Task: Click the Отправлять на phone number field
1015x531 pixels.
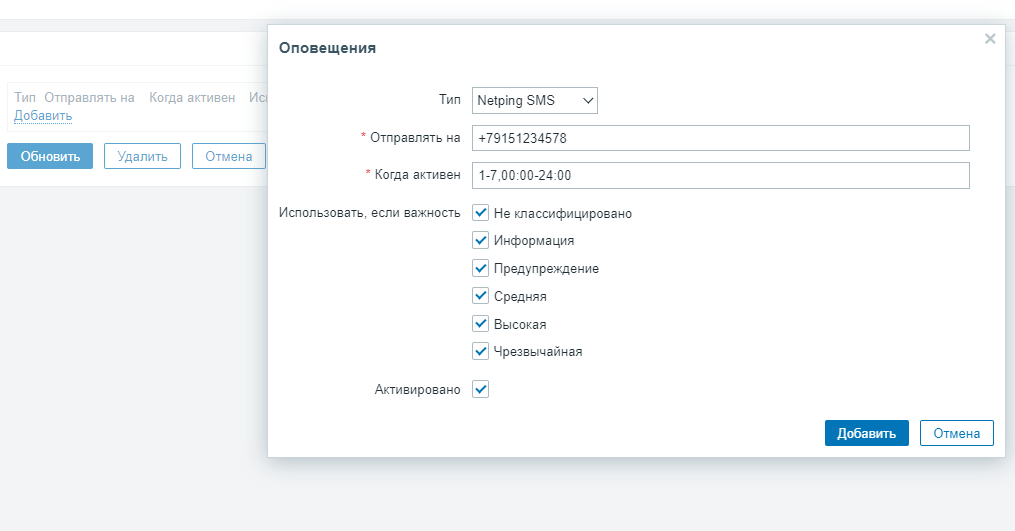Action: [720, 138]
